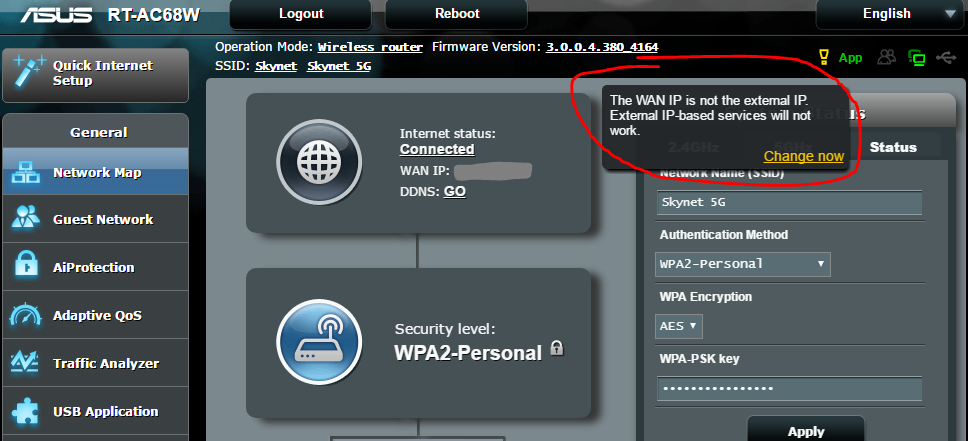Click the Guest Network people icon

pyautogui.click(x=26, y=219)
